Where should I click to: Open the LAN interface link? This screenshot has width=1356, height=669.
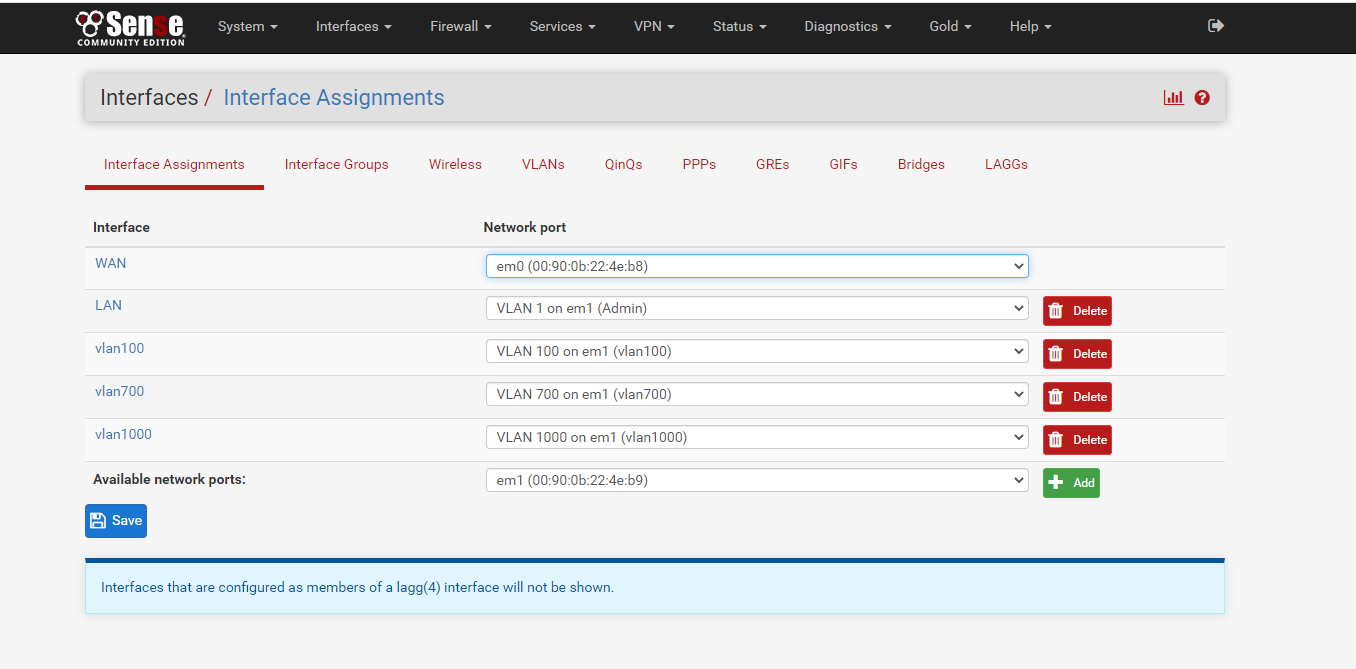tap(108, 305)
